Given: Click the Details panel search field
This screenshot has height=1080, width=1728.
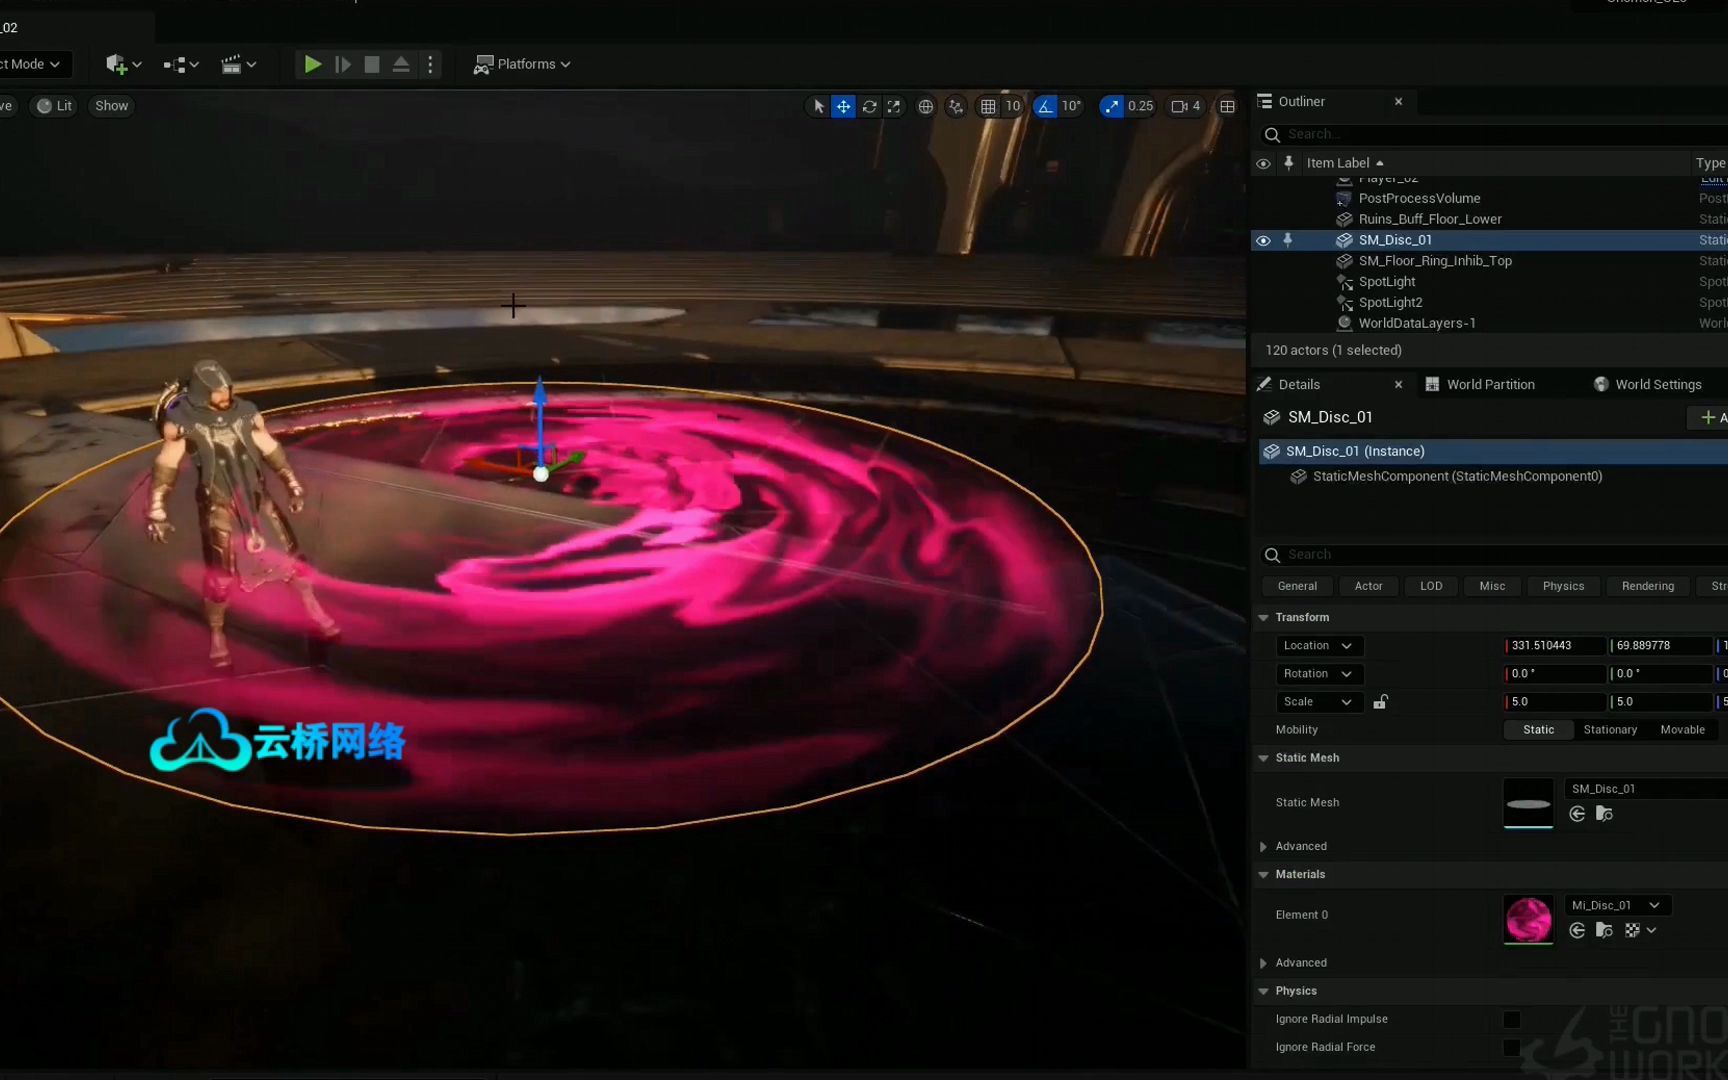Looking at the screenshot, I should click(x=1497, y=555).
